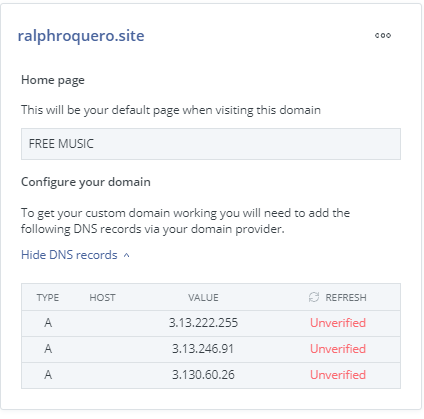Image resolution: width=424 pixels, height=419 pixels.
Task: Click the TYPE column header
Action: point(48,297)
